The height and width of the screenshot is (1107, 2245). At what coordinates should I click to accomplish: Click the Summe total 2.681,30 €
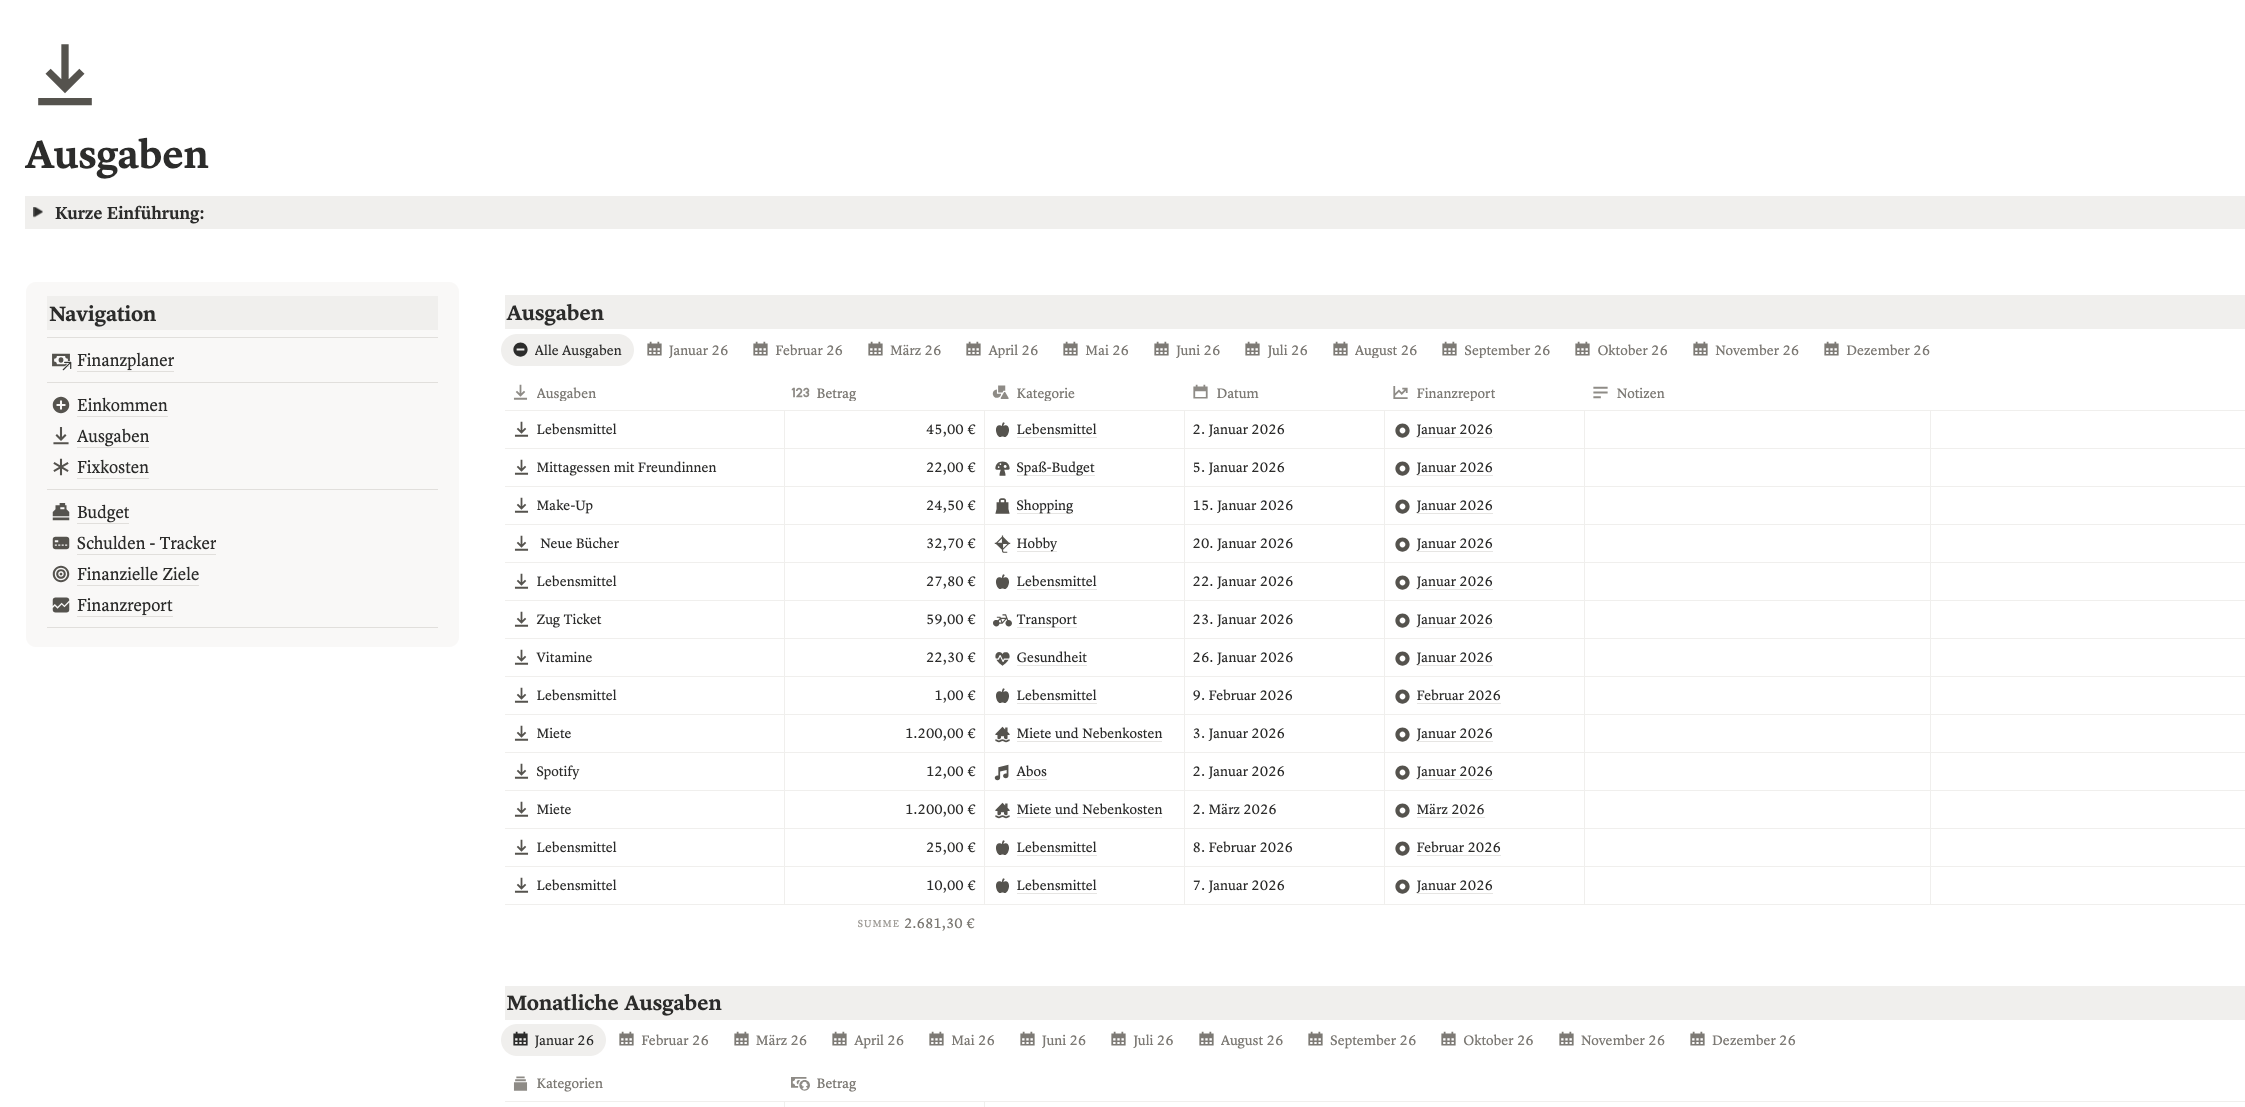click(x=938, y=923)
